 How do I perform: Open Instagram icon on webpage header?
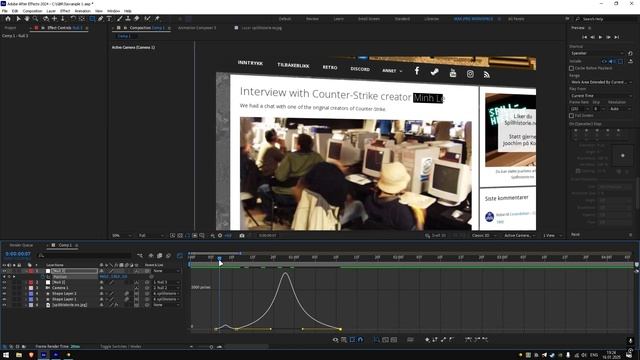(470, 74)
